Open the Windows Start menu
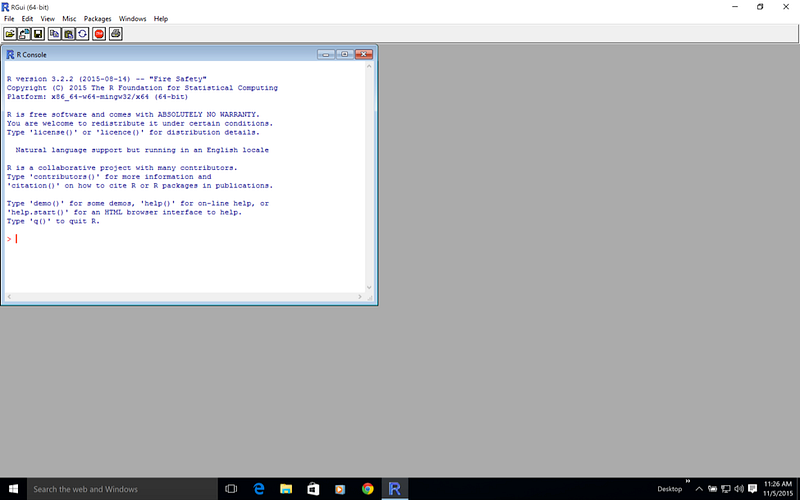The image size is (800, 501). 13,489
